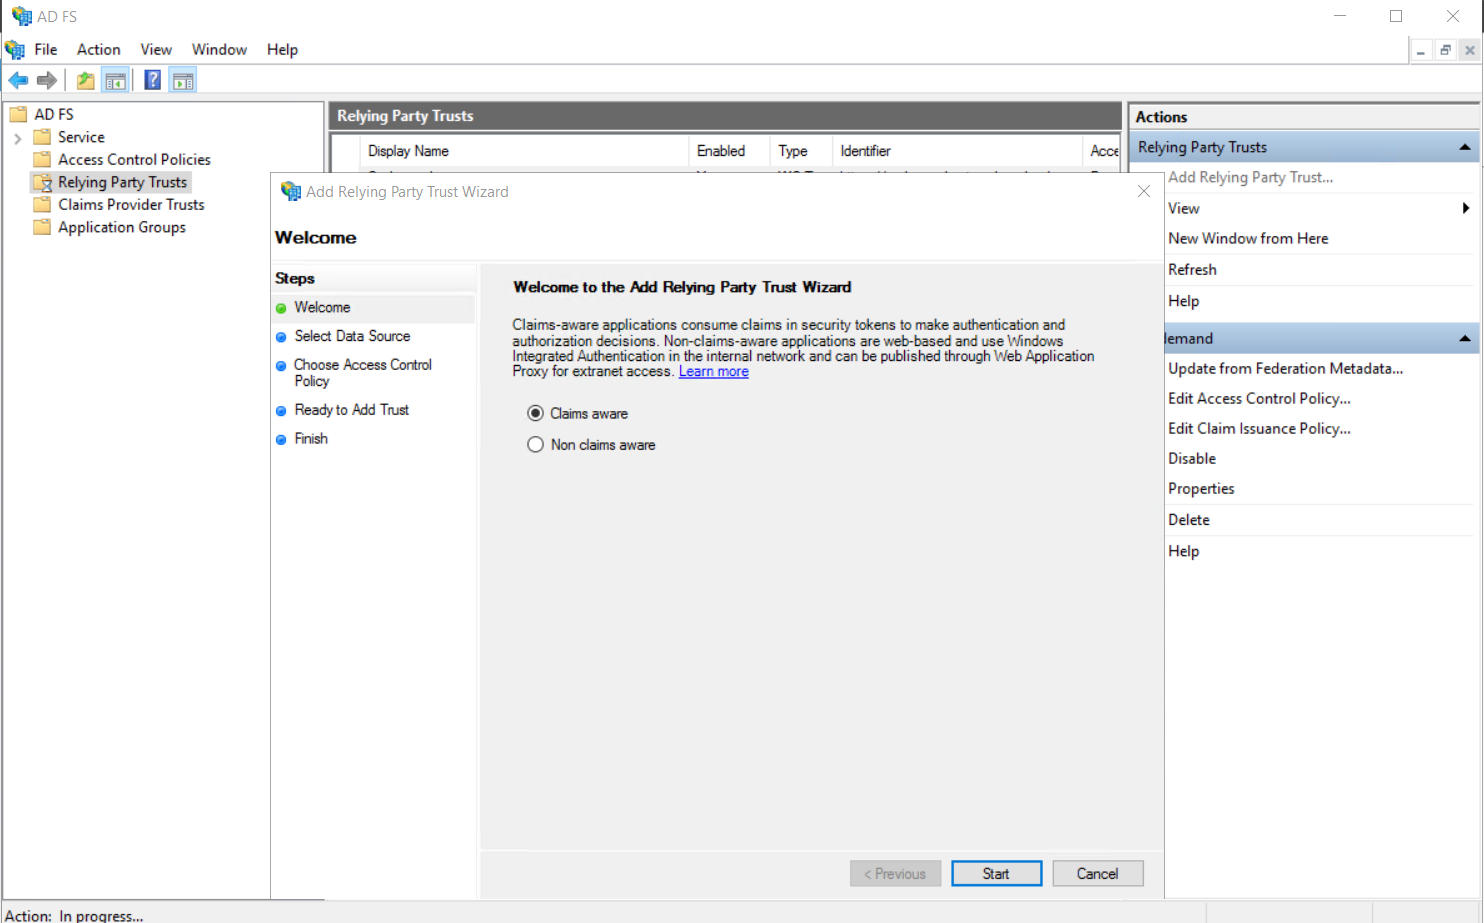Click Add Relying Party Trust action
Screen dimensions: 1484x923
pos(1250,177)
